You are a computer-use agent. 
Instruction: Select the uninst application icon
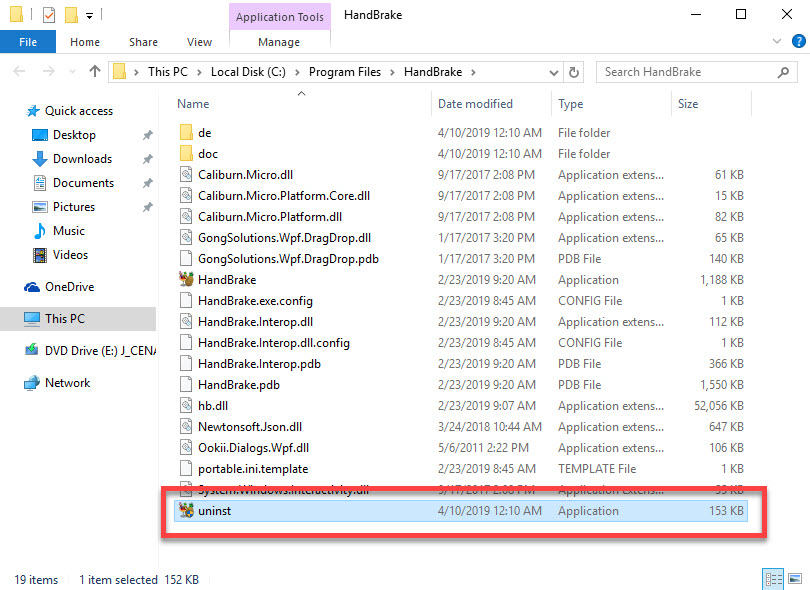[x=186, y=510]
